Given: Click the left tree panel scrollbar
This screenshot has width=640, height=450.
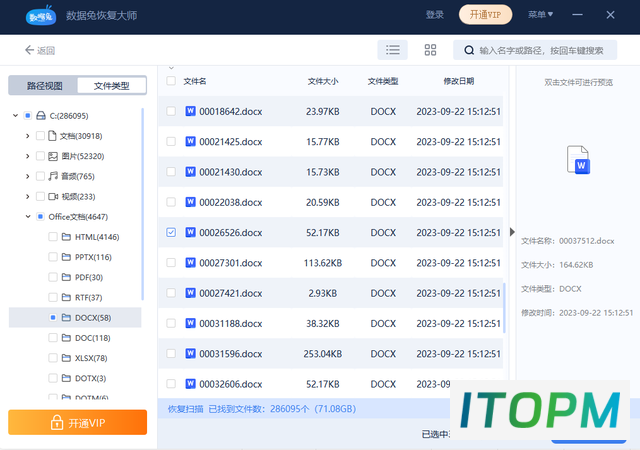Looking at the screenshot, I should tap(142, 204).
